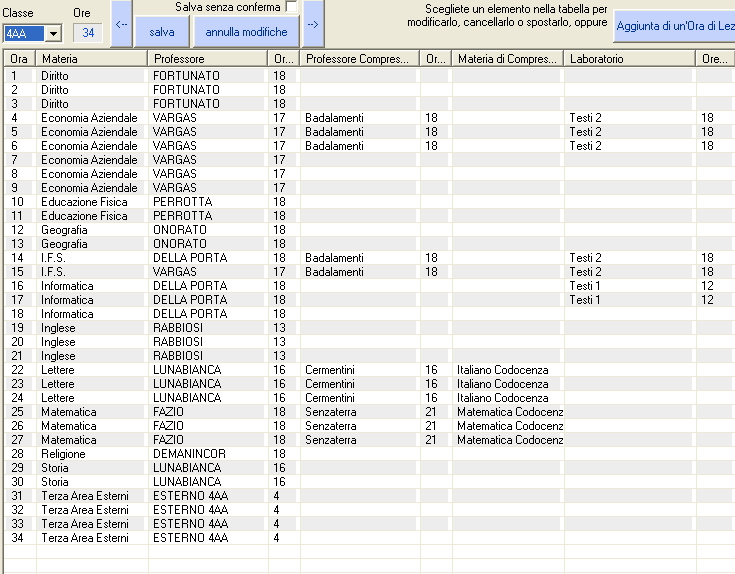Image resolution: width=735 pixels, height=574 pixels.
Task: Select row 3 Diritto cell
Action: click(54, 104)
